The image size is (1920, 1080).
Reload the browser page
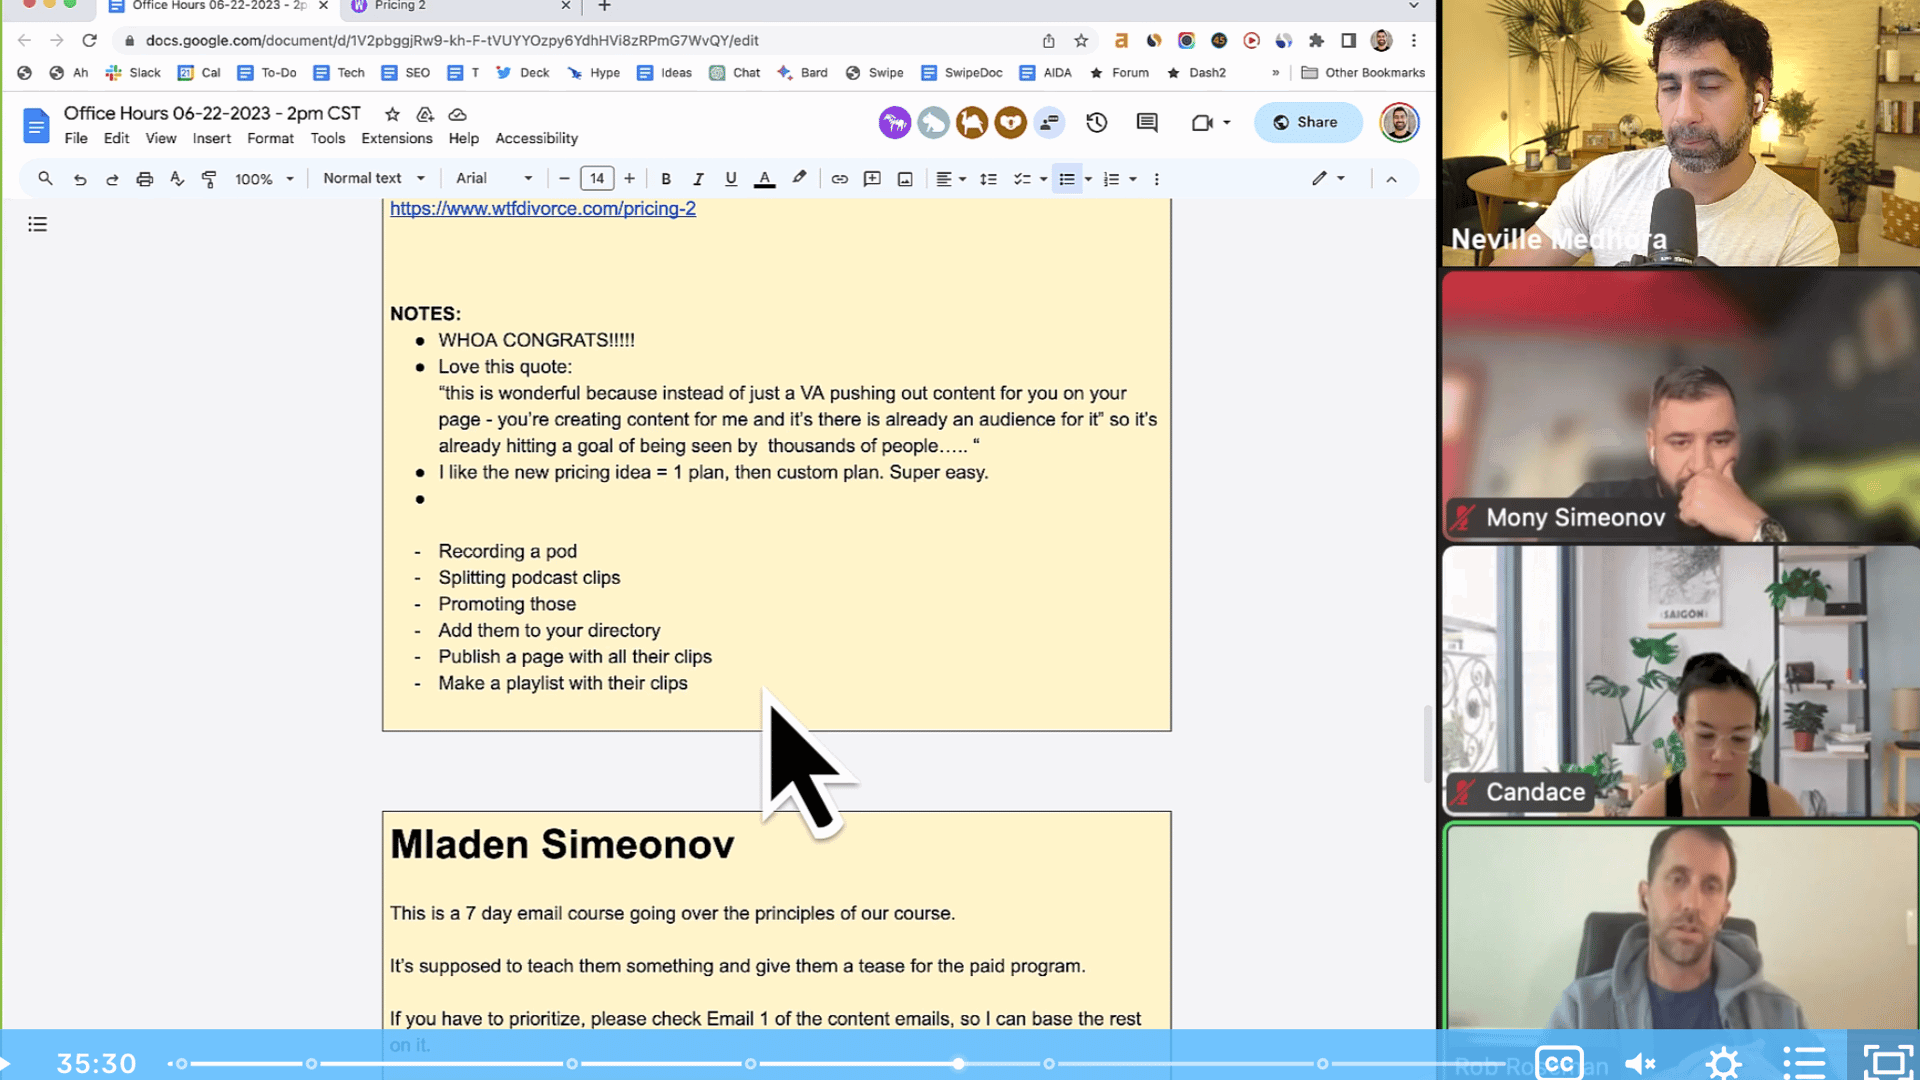(x=89, y=40)
